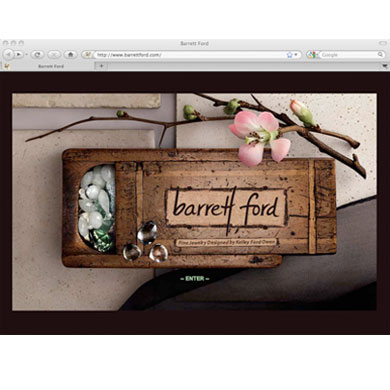Click the search magnifying glass icon
The width and height of the screenshot is (390, 390).
point(380,54)
